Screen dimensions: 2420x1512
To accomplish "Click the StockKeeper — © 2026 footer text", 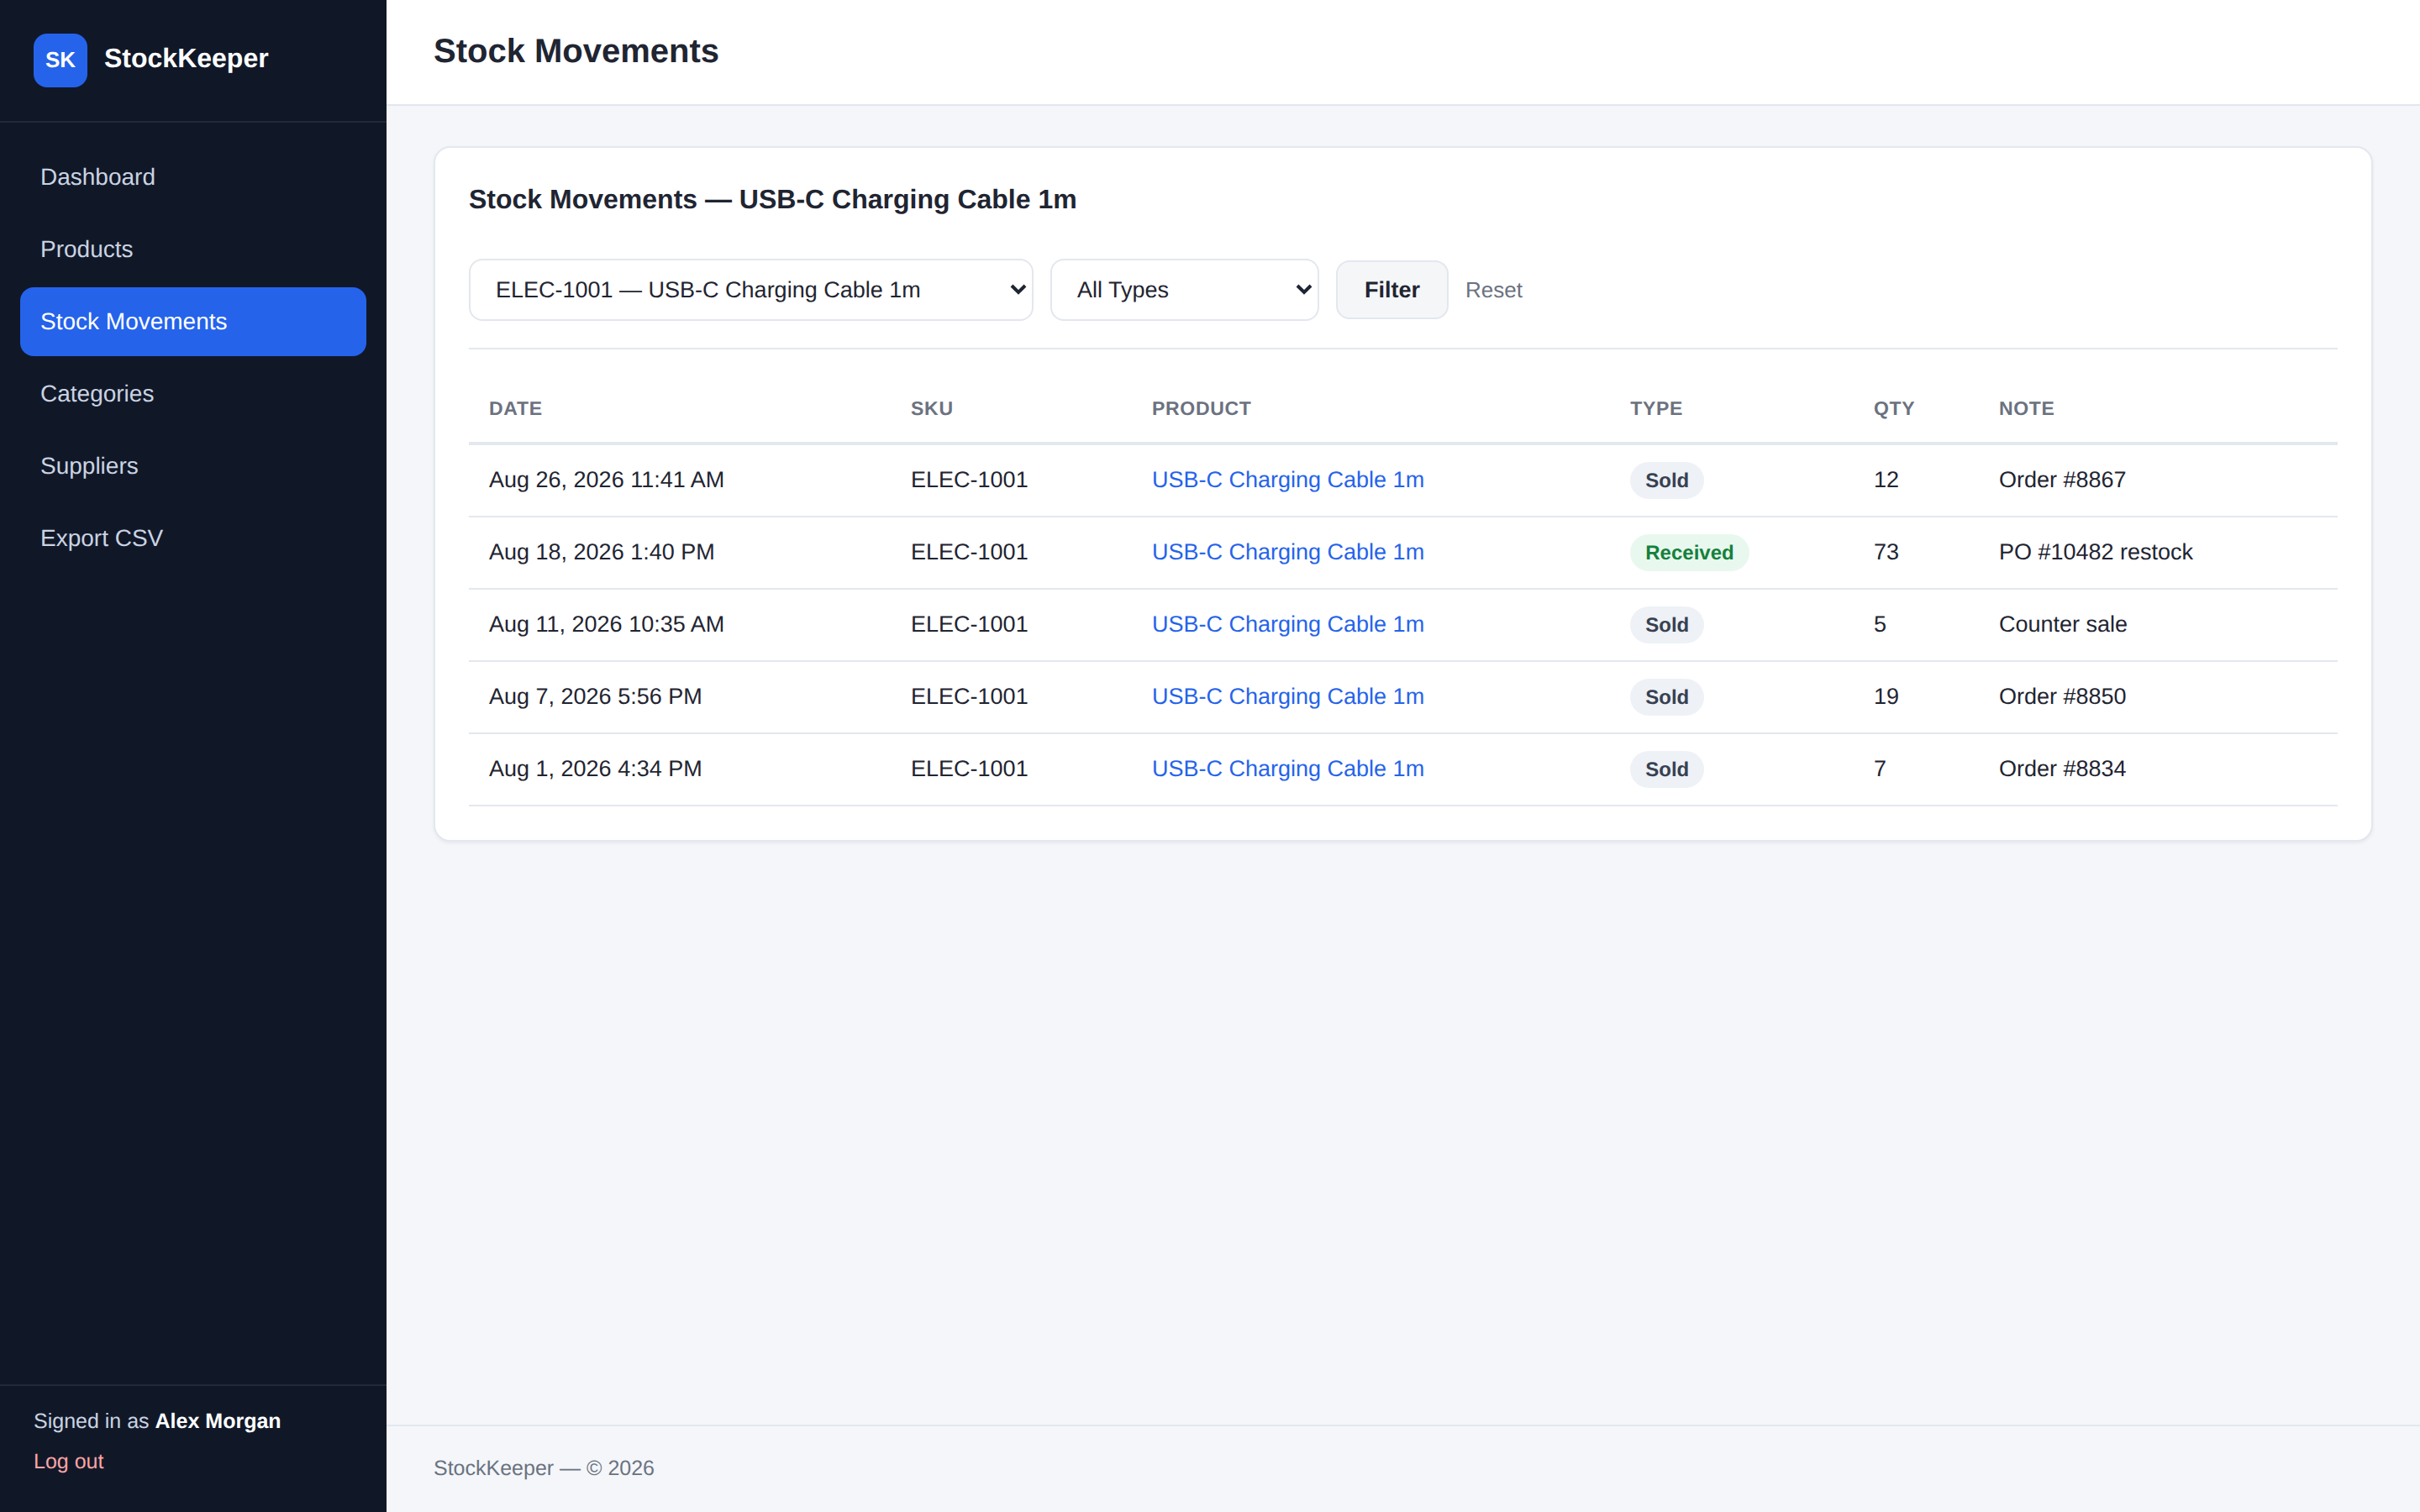I will [543, 1468].
